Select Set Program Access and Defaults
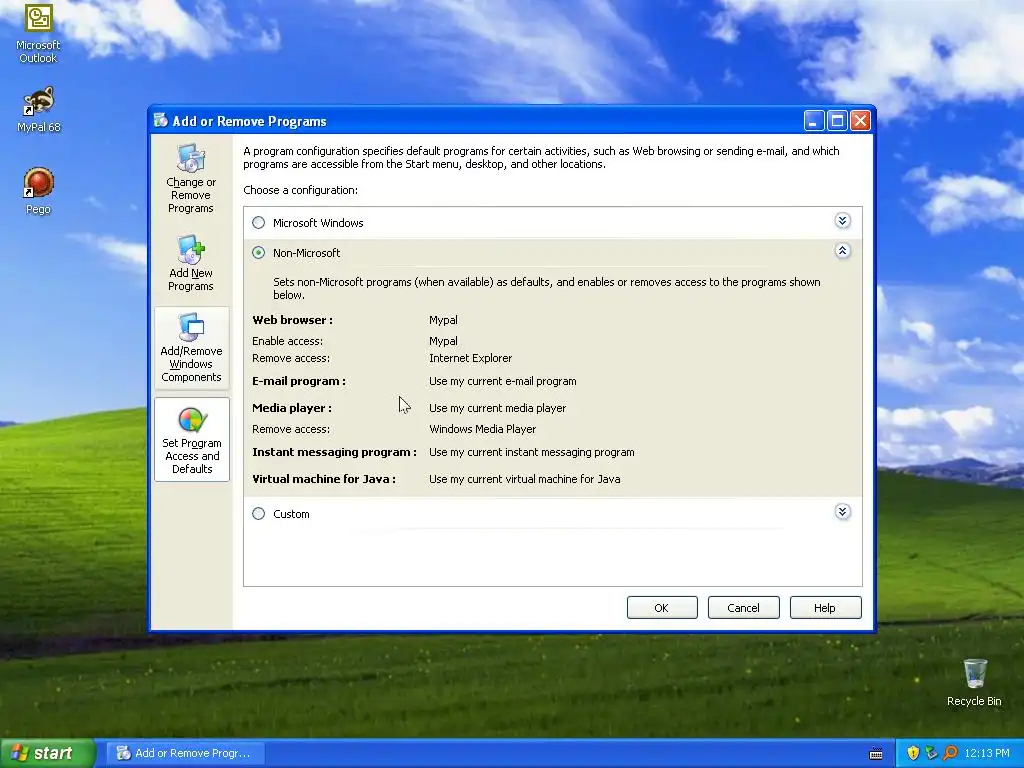 coord(191,440)
